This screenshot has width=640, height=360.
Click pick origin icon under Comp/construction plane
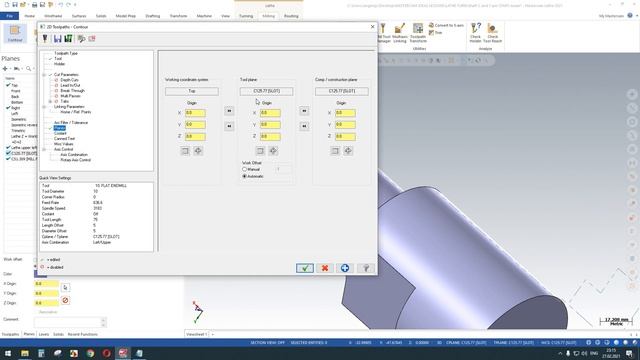(x=348, y=151)
